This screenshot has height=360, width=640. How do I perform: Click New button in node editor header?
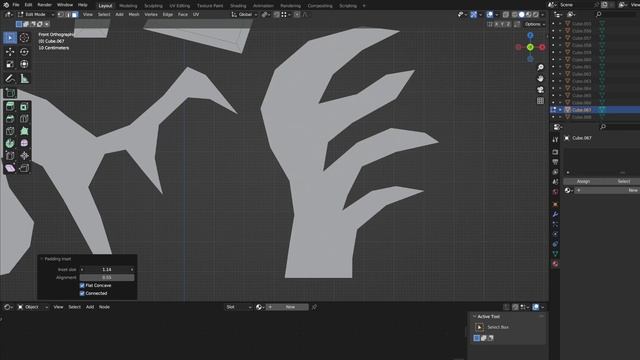point(287,307)
